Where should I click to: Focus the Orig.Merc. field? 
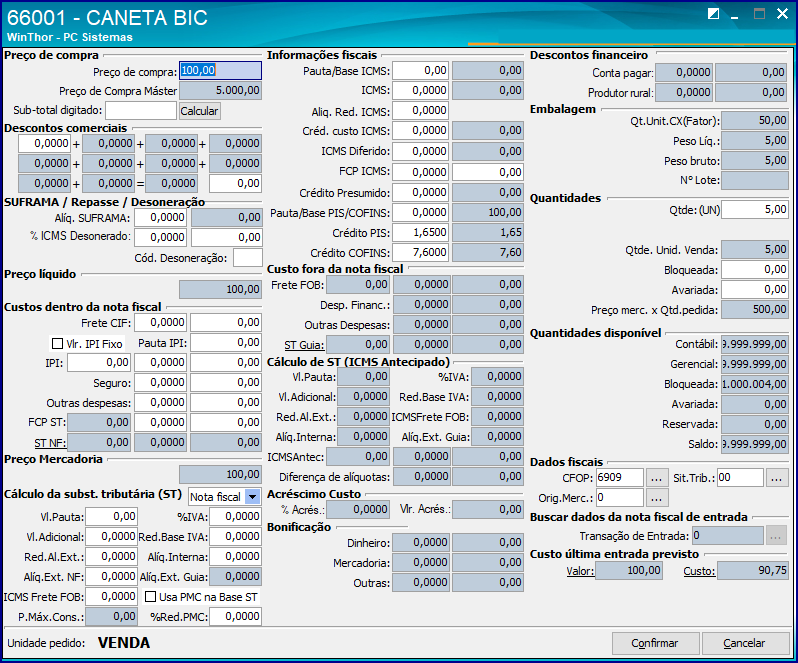[619, 498]
